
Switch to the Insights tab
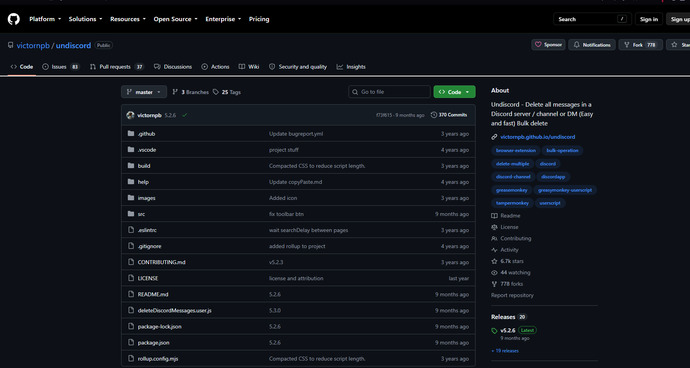tap(351, 67)
